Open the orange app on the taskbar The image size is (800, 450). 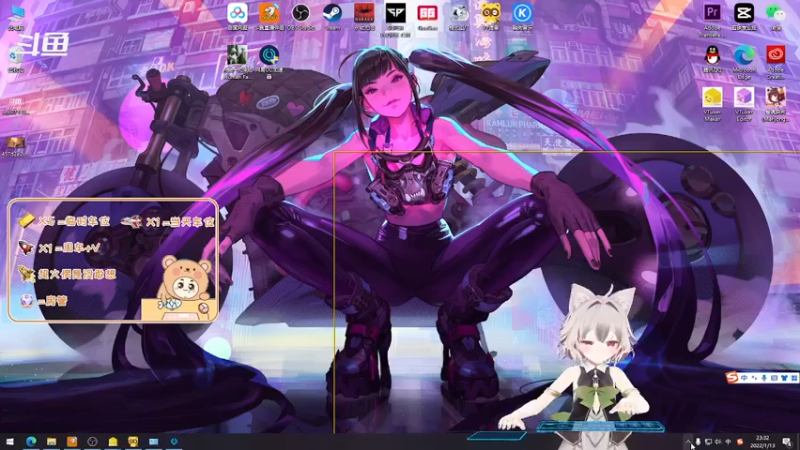(x=72, y=441)
